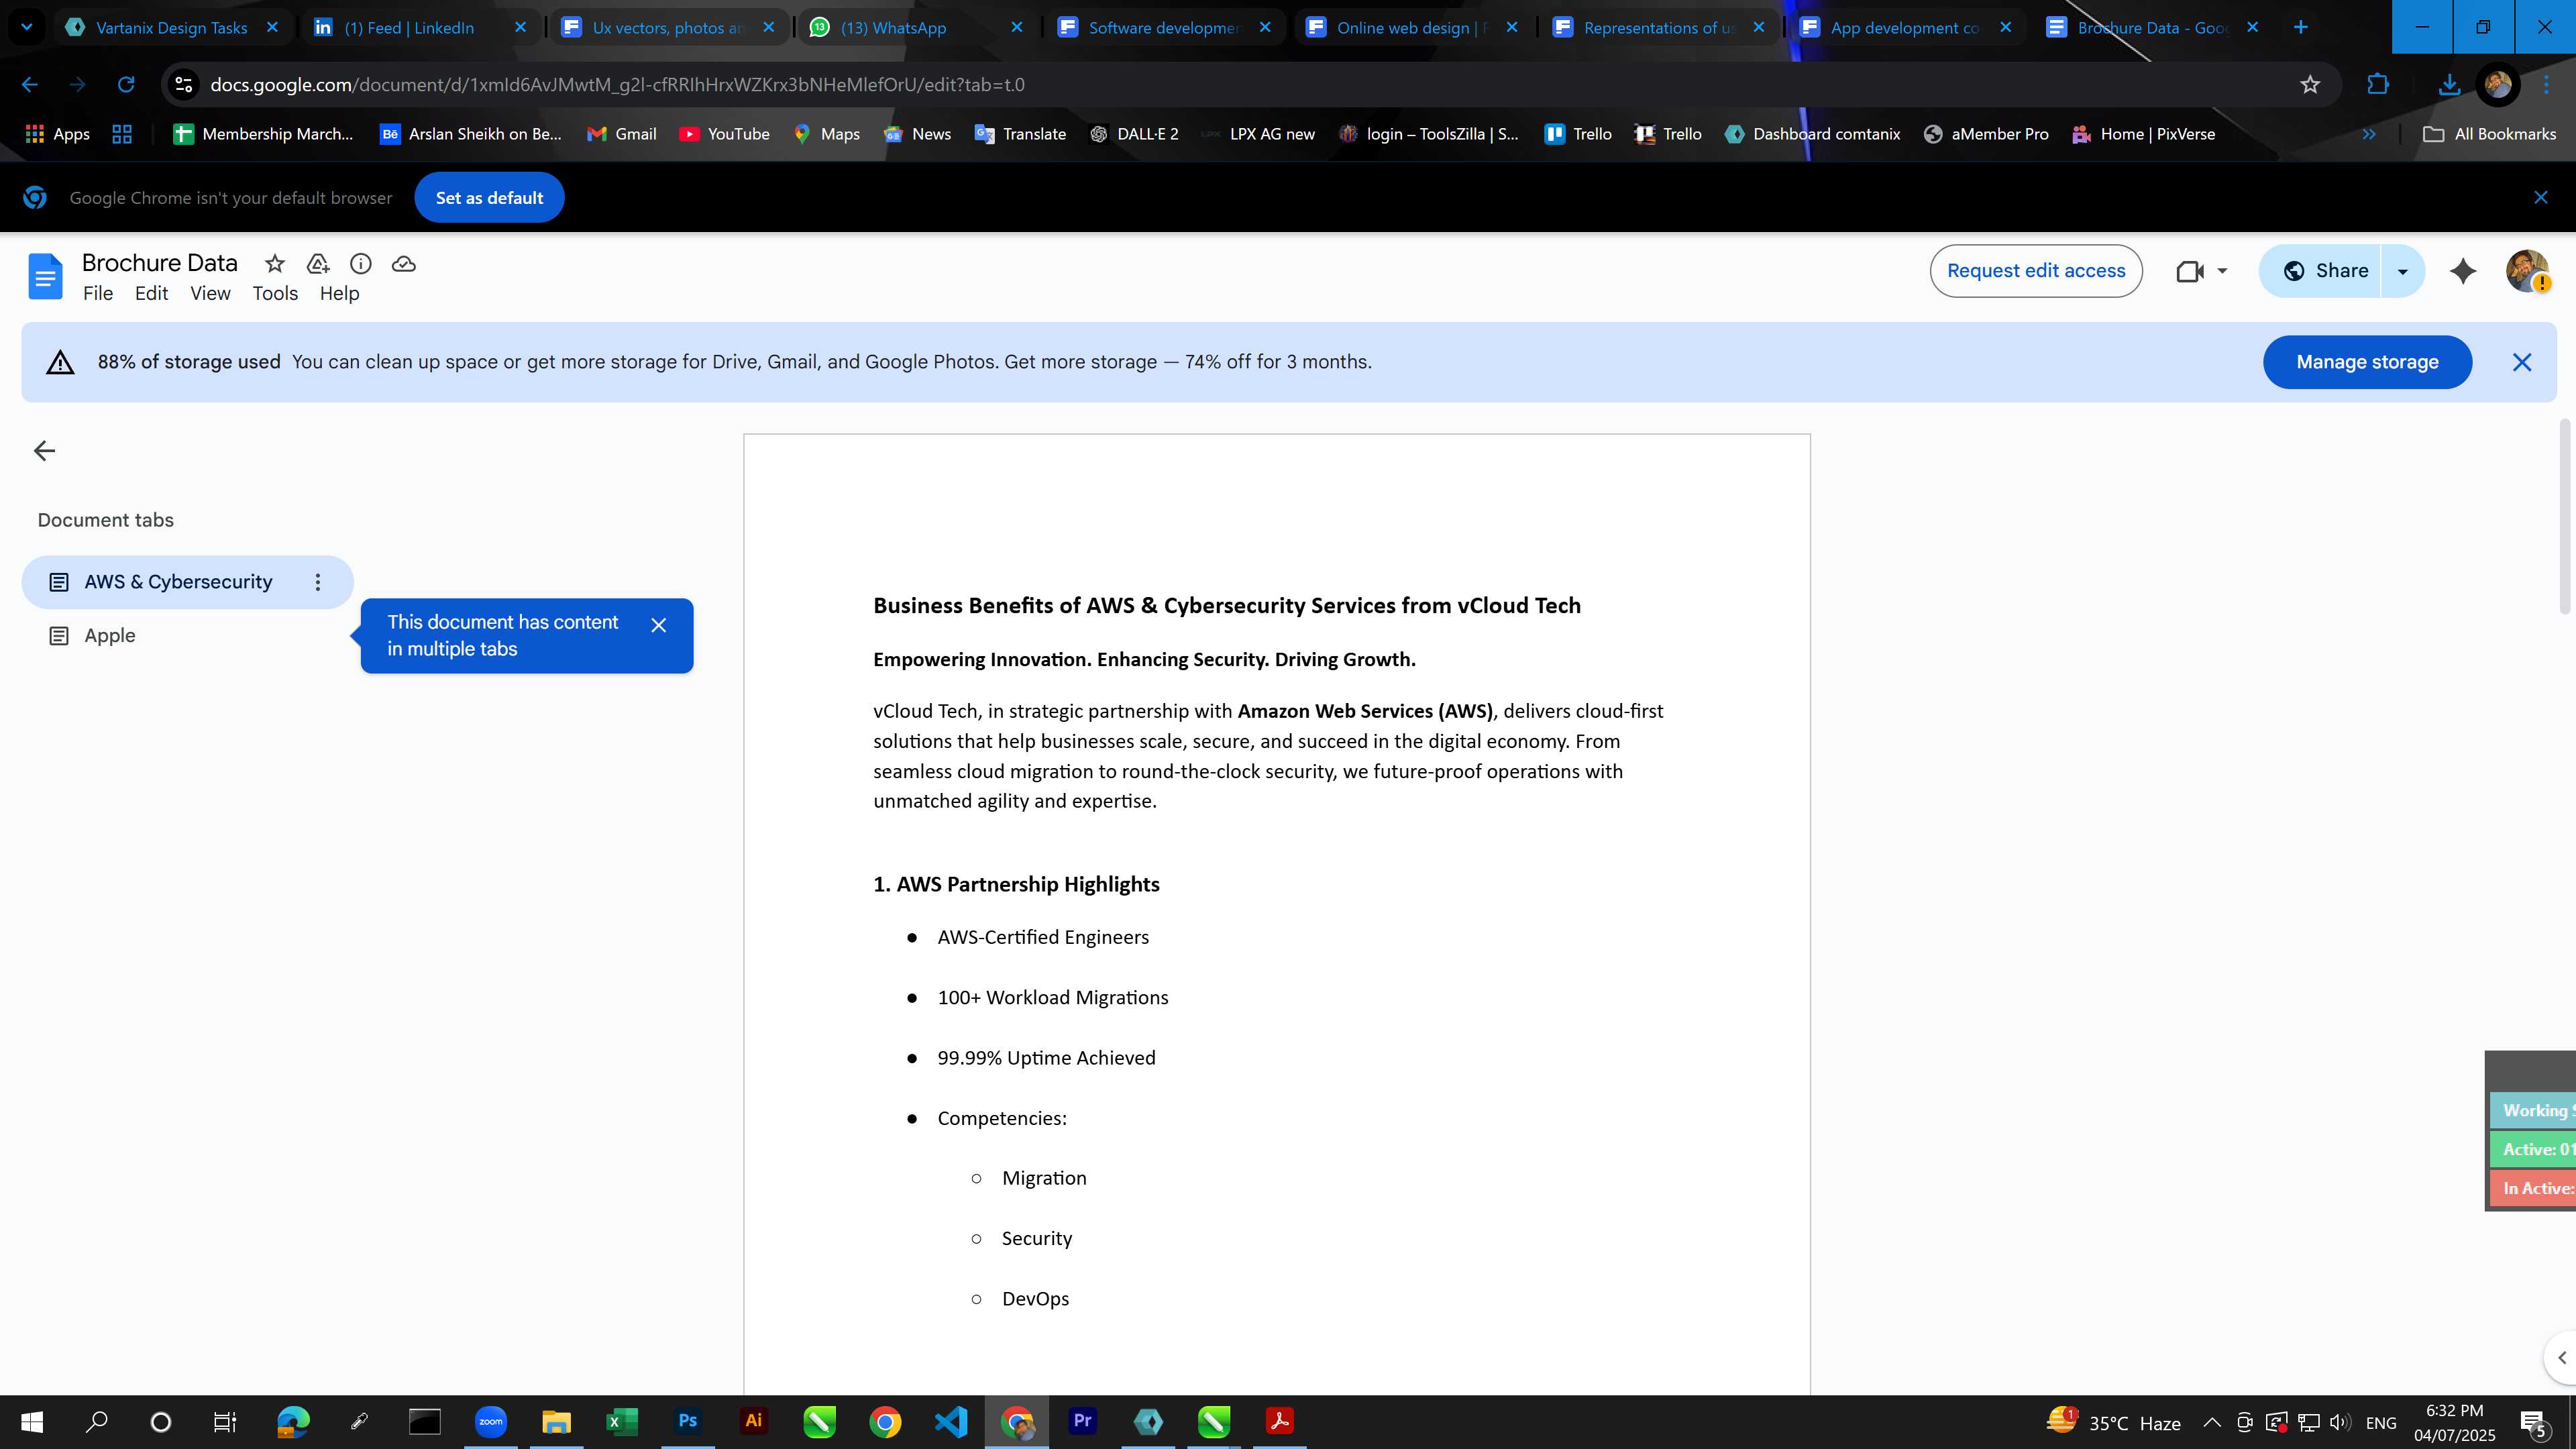Show more bookmarks chevron
This screenshot has height=1449, width=2576.
pos(2369,134)
